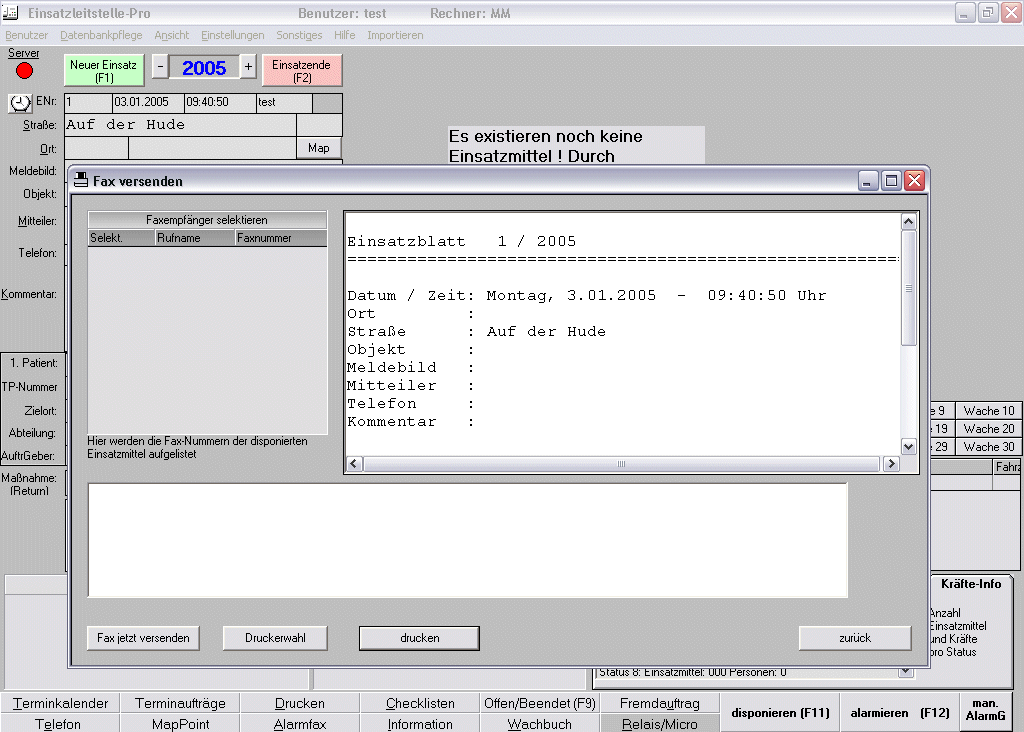Open the Map button next to Ort
This screenshot has height=732, width=1024.
pyautogui.click(x=319, y=148)
